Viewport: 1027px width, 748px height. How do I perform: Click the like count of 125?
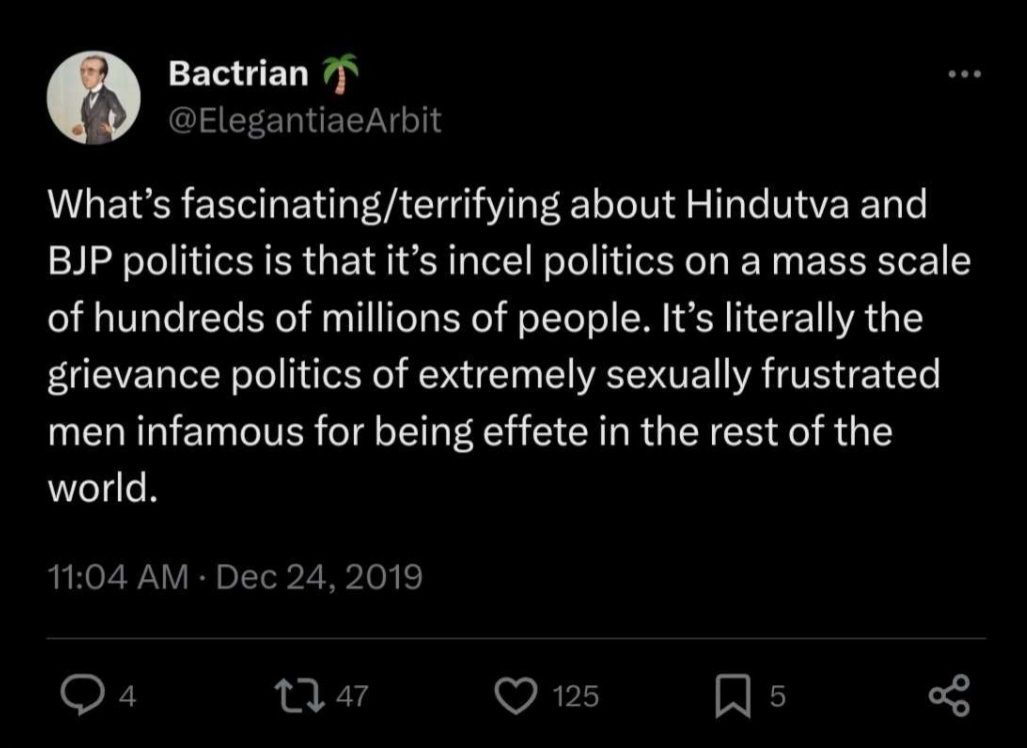point(575,696)
